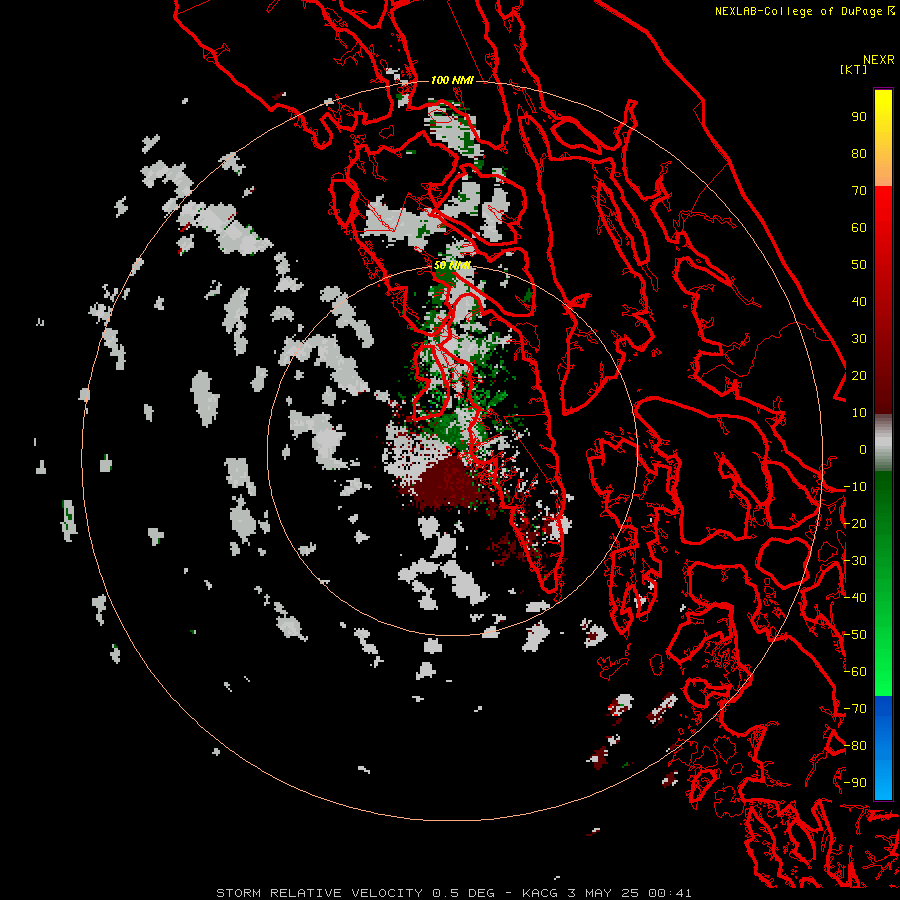Click the 90 value on the velocity scale
This screenshot has width=900, height=900.
pyautogui.click(x=859, y=117)
